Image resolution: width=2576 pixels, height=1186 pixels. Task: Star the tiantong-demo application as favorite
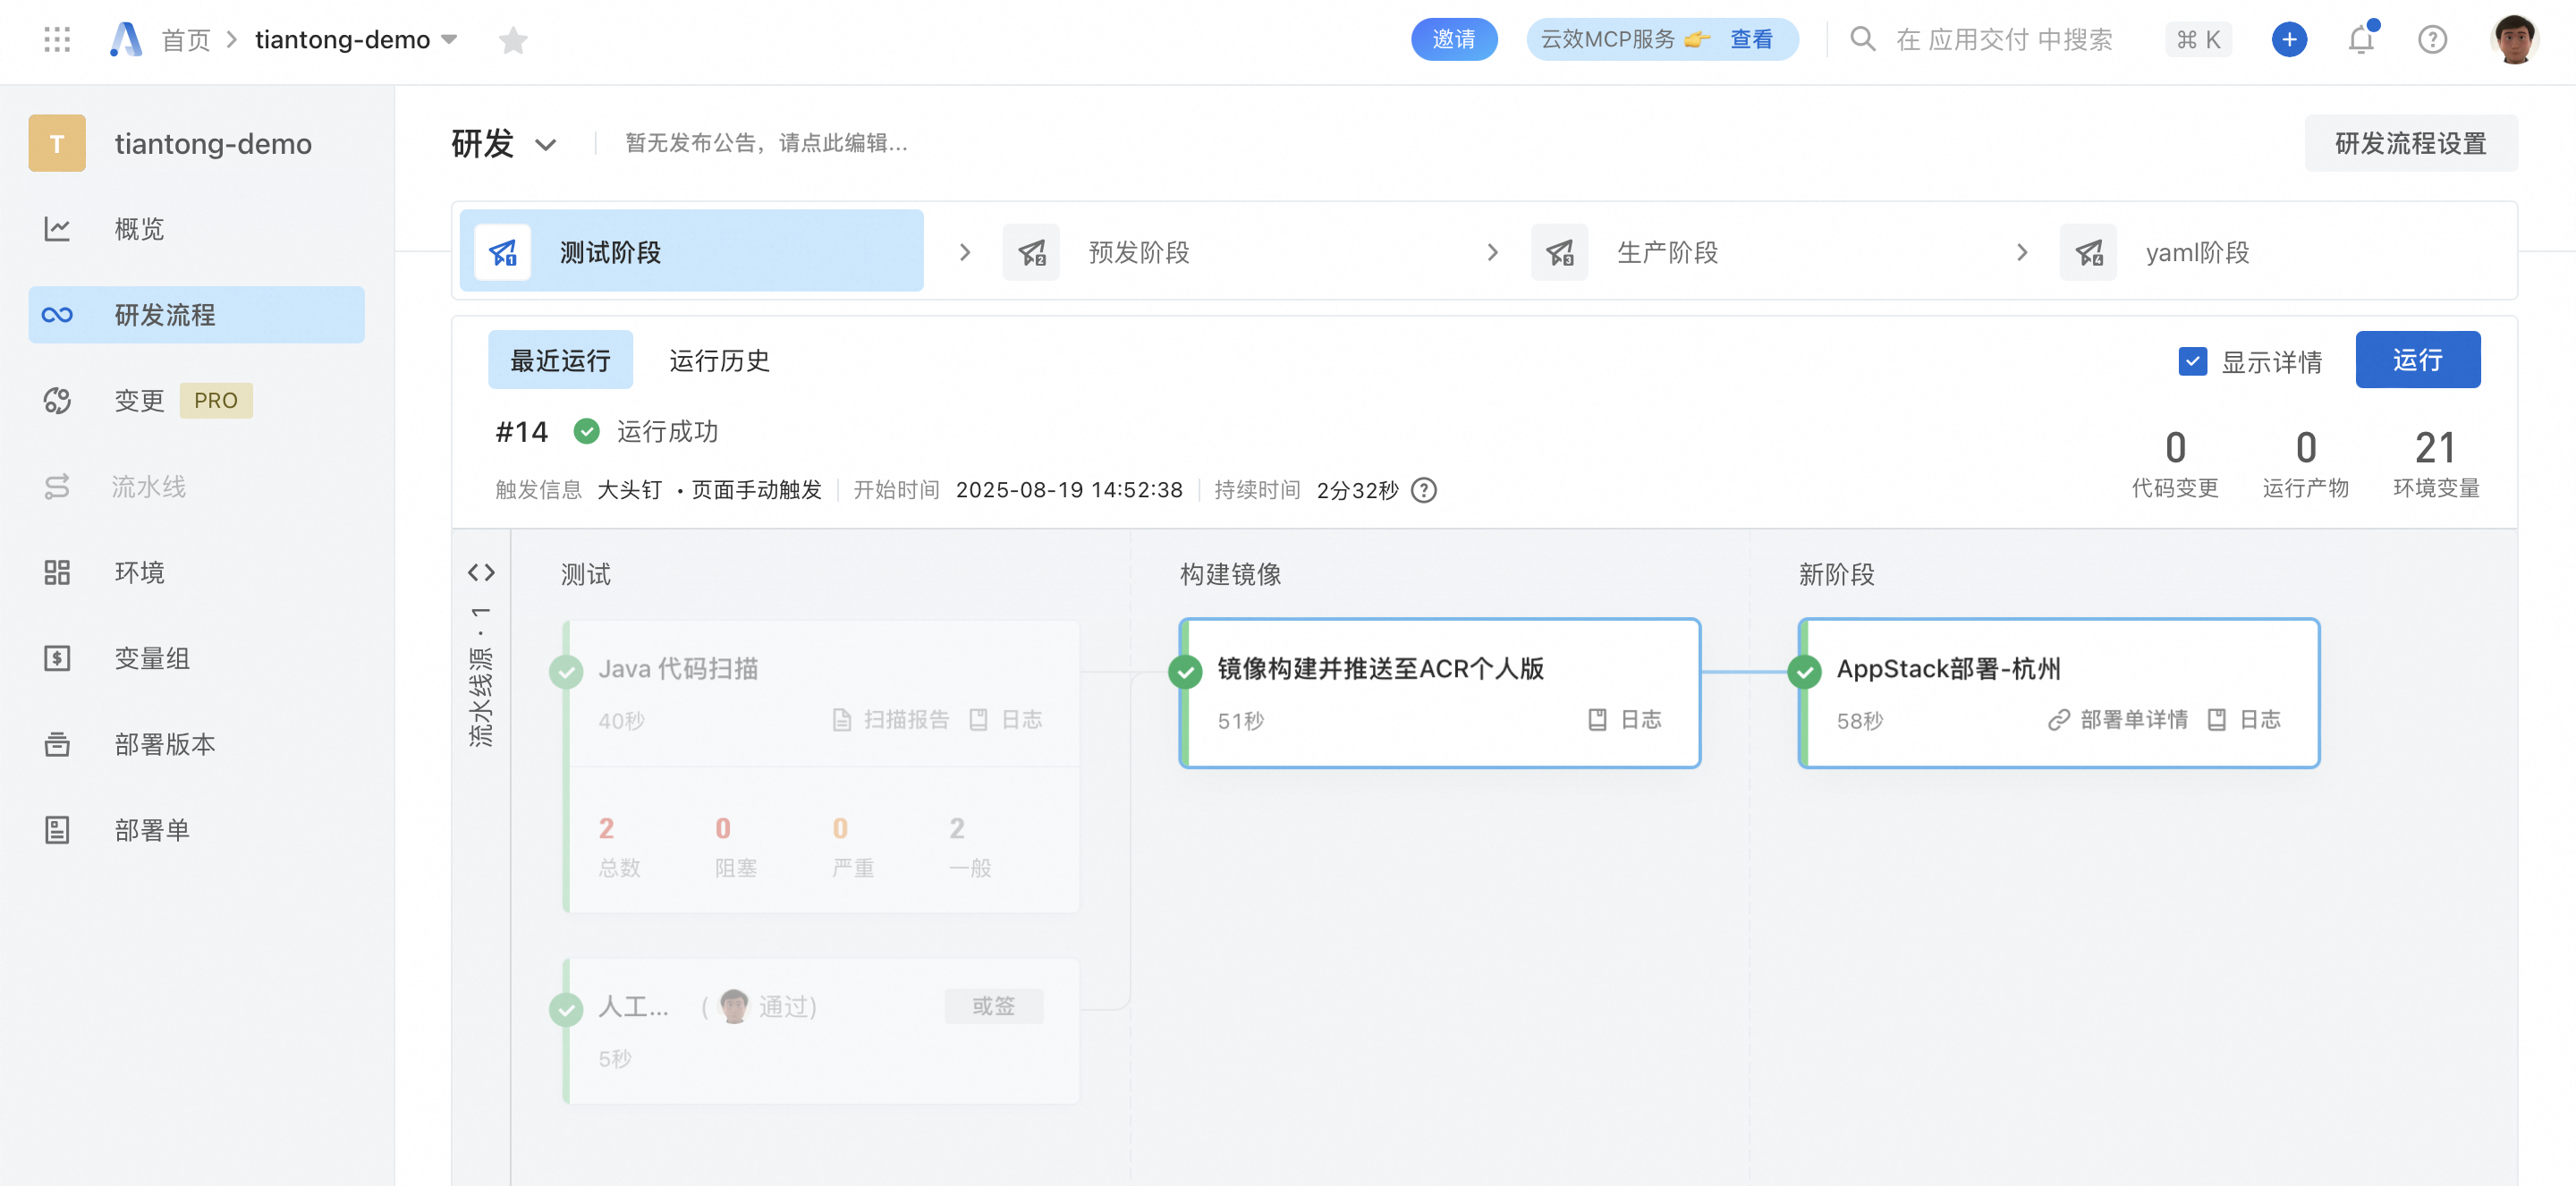click(x=513, y=40)
